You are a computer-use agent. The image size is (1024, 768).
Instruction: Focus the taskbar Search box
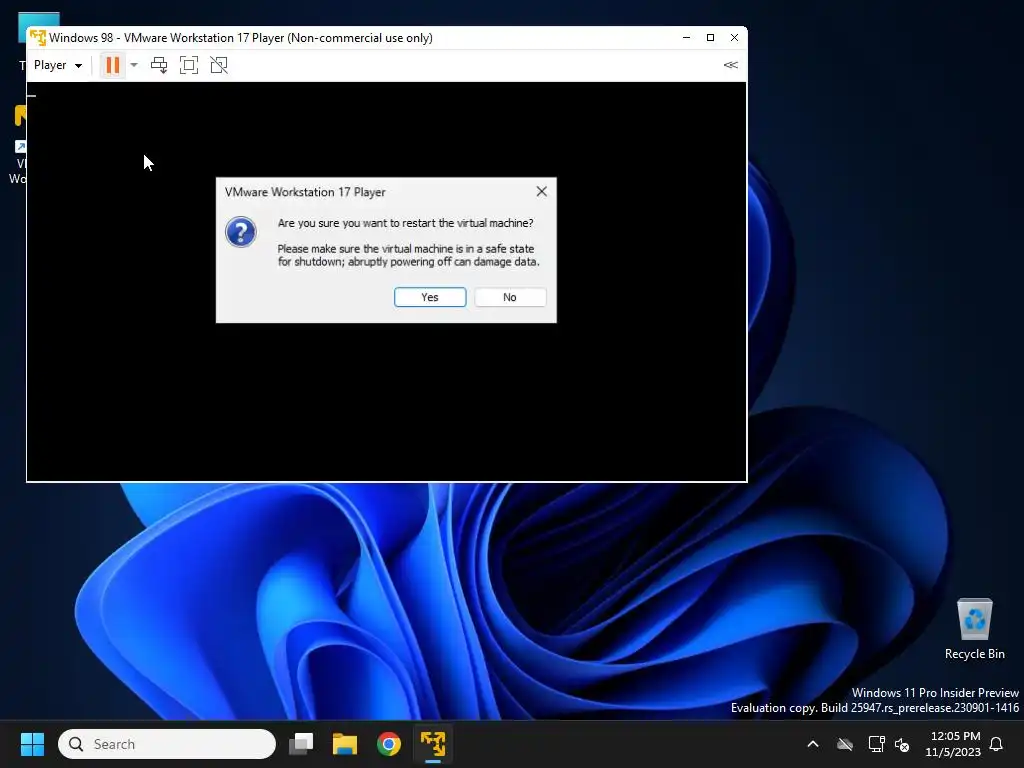click(167, 744)
